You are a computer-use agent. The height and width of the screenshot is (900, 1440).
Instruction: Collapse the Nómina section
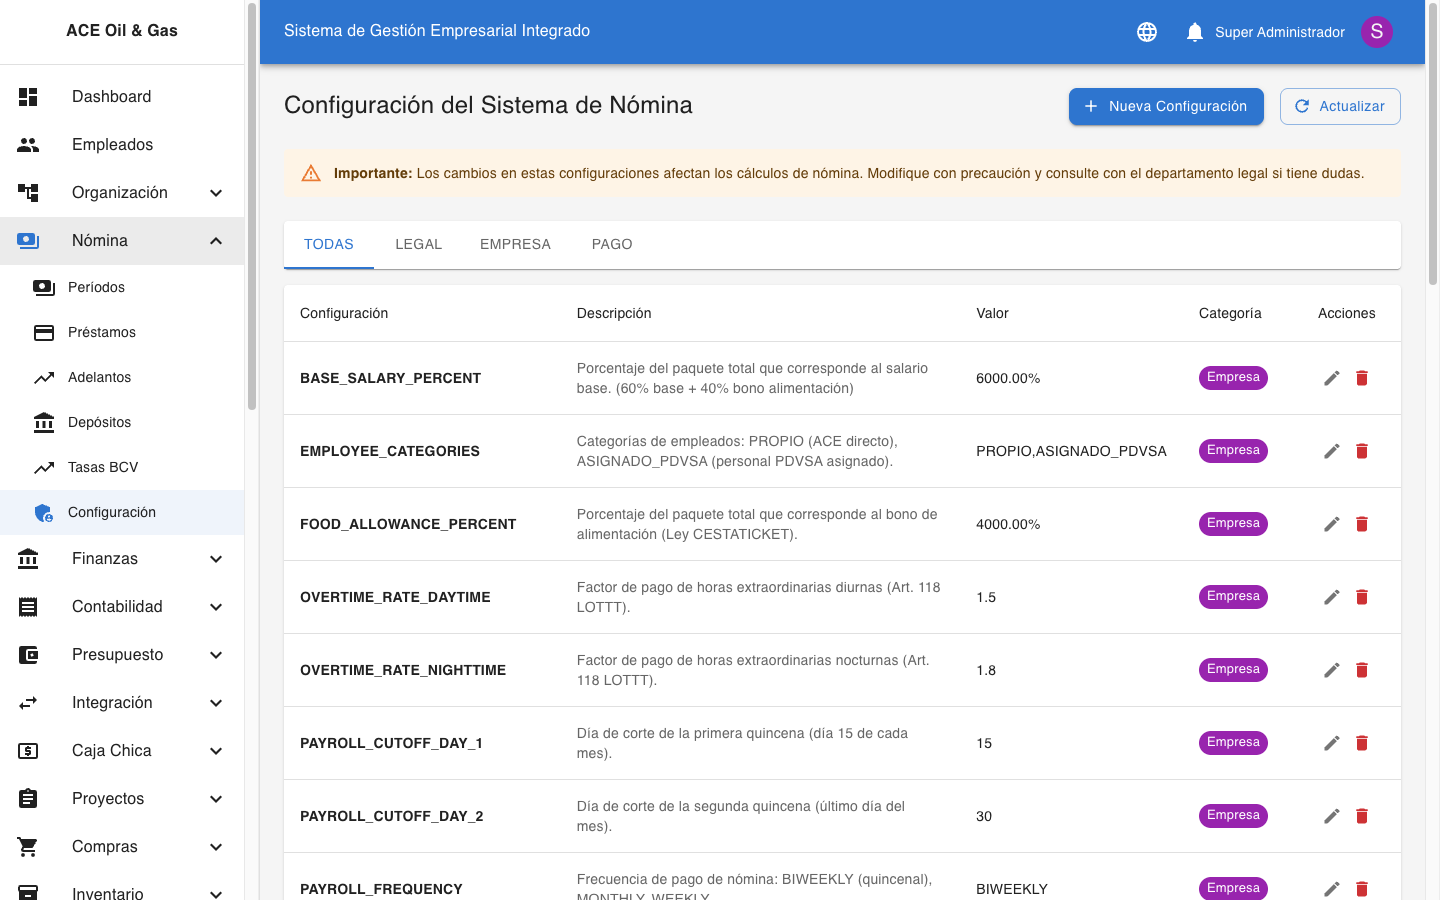tap(216, 240)
